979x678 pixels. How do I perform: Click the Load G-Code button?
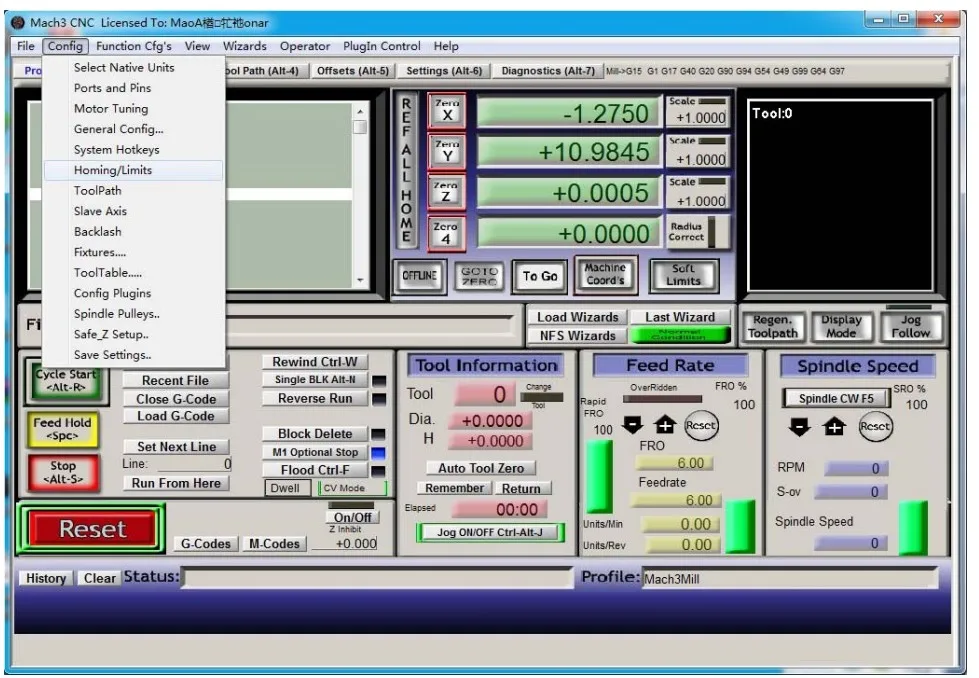coord(176,416)
